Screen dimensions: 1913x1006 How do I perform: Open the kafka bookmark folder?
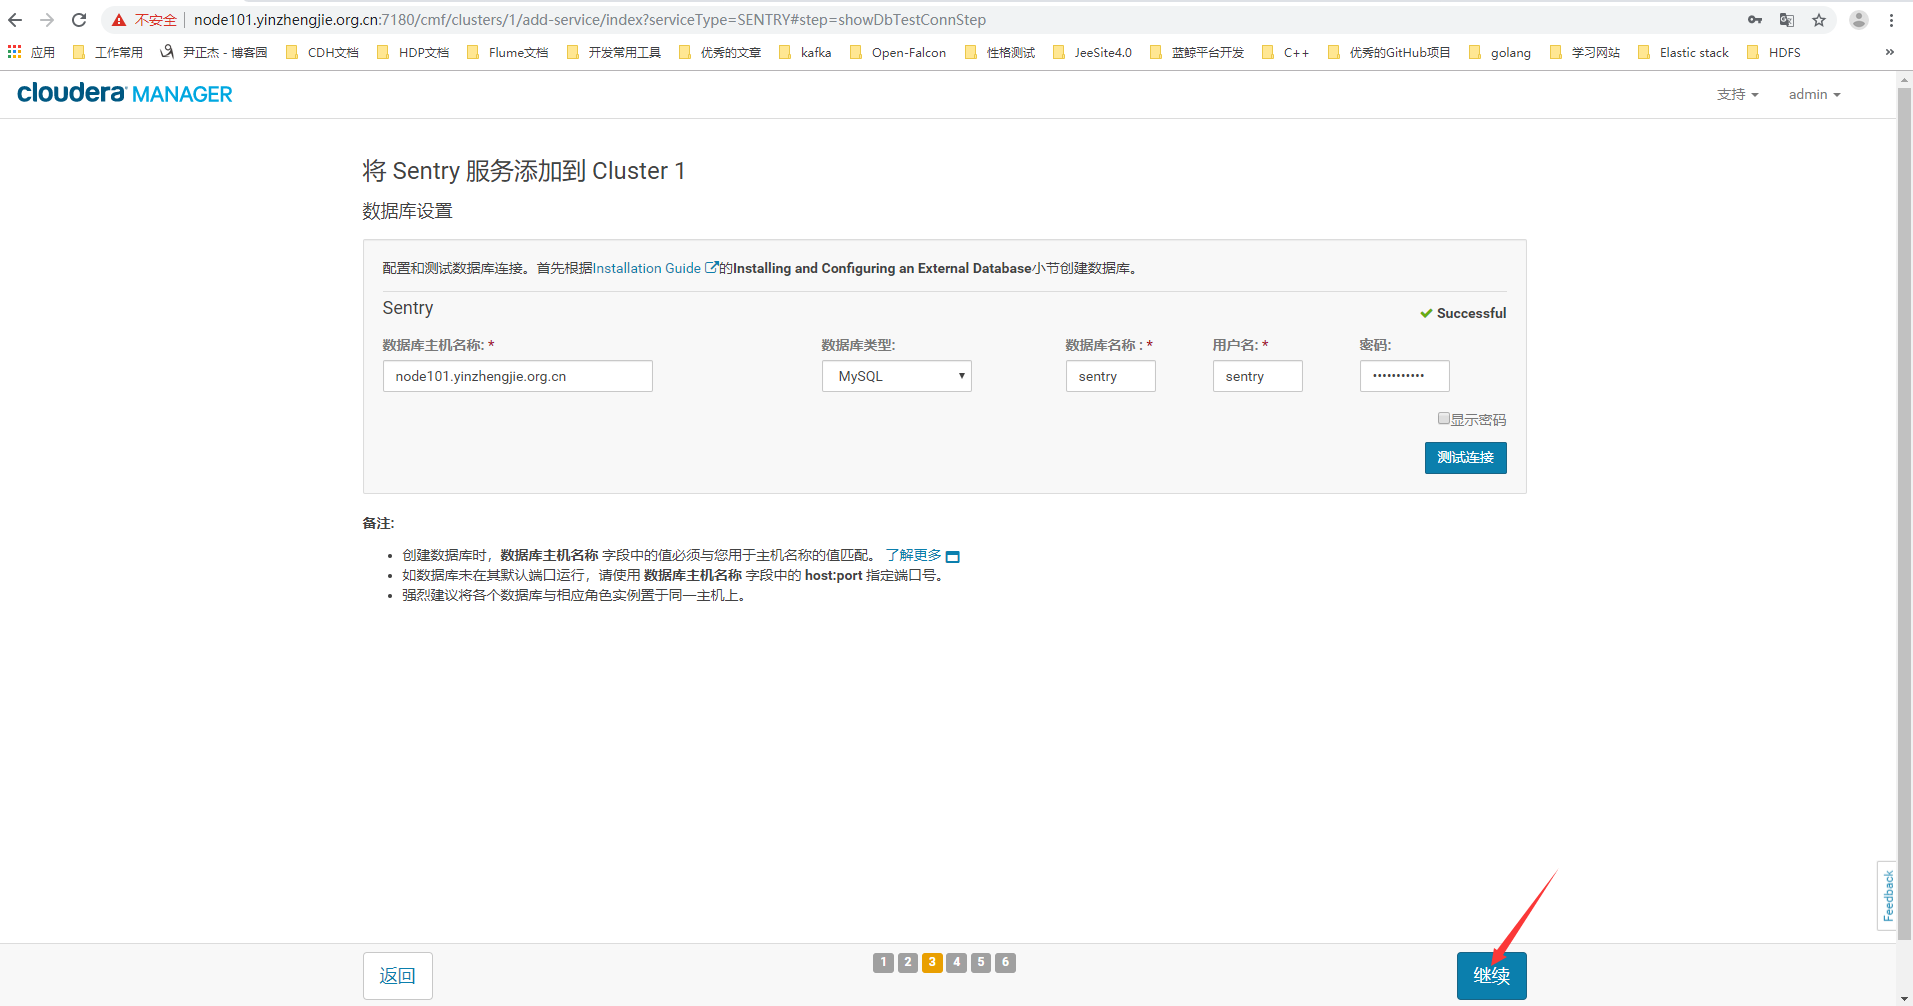[x=805, y=52]
